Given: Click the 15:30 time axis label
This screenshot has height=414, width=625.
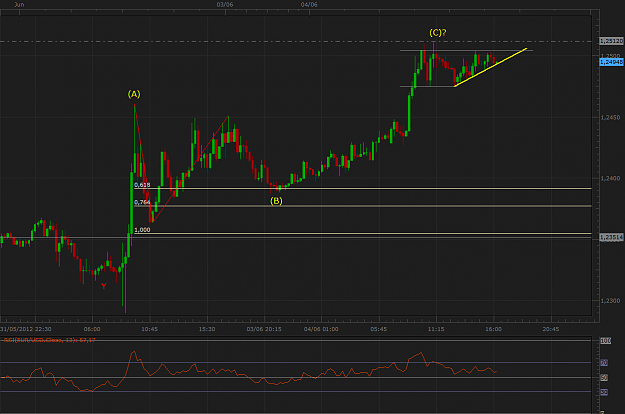Looking at the screenshot, I should click(207, 329).
